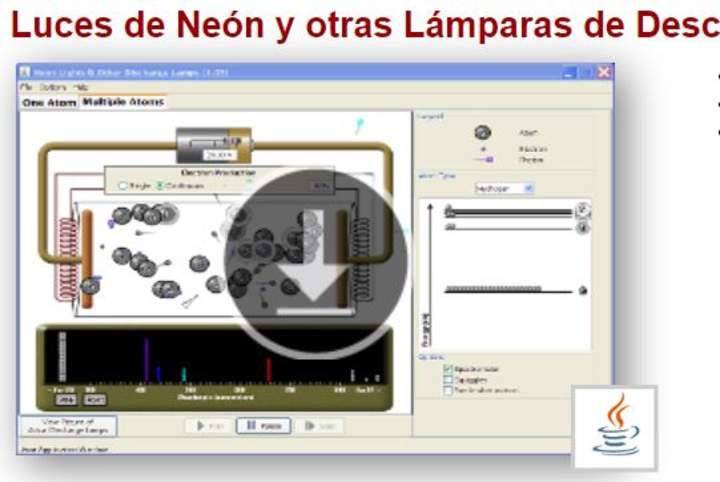Click the red spectral line in the spectrometer

(269, 370)
